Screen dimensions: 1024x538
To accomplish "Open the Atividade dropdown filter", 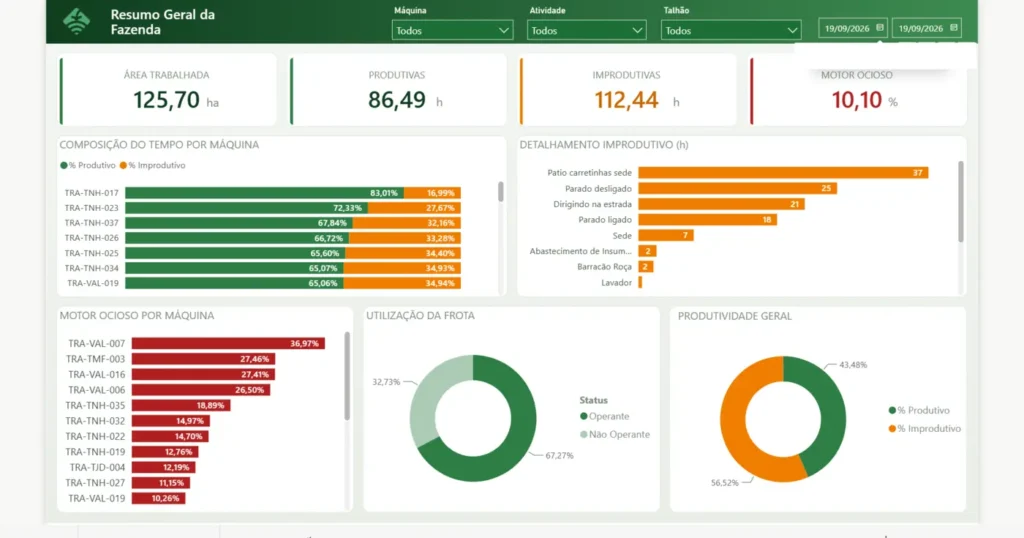I will click(x=586, y=30).
